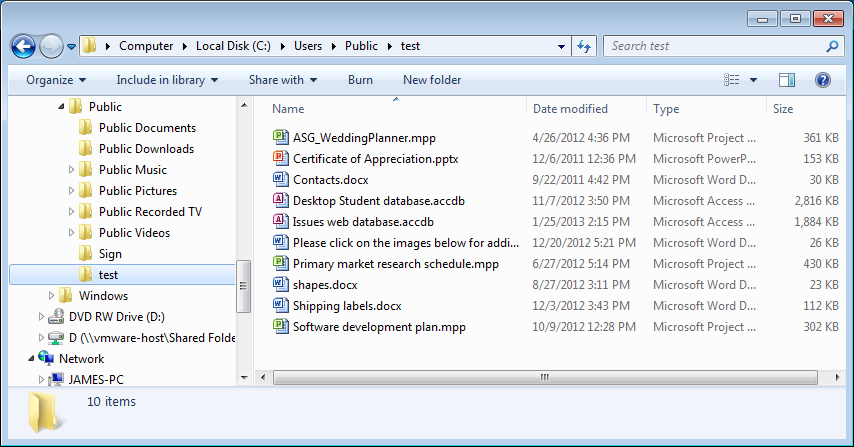This screenshot has width=854, height=447.
Task: Collapse the Public folder in the tree
Action: 61,107
